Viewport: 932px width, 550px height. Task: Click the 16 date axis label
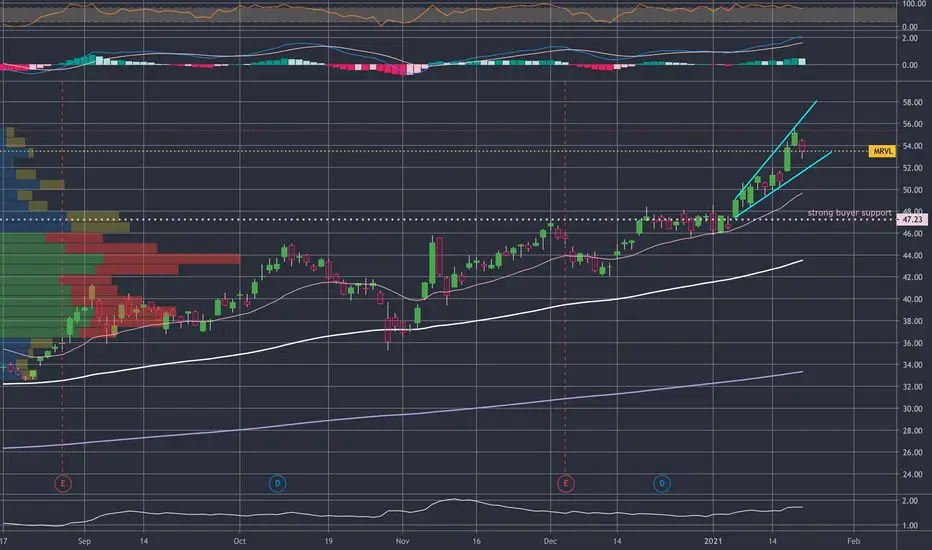(x=476, y=541)
